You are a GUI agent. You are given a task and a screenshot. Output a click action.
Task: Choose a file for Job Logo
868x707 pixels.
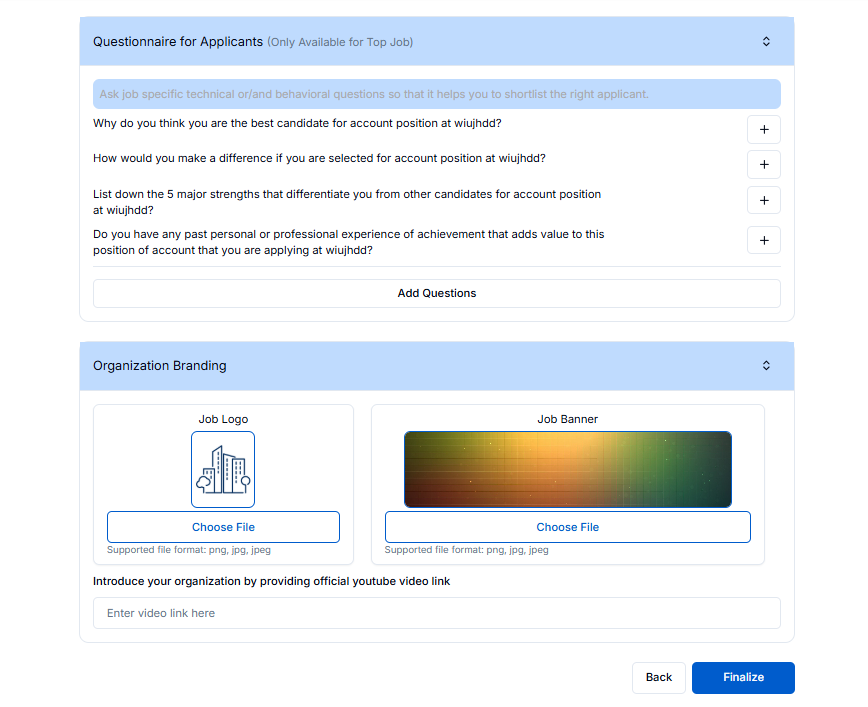pyautogui.click(x=223, y=527)
